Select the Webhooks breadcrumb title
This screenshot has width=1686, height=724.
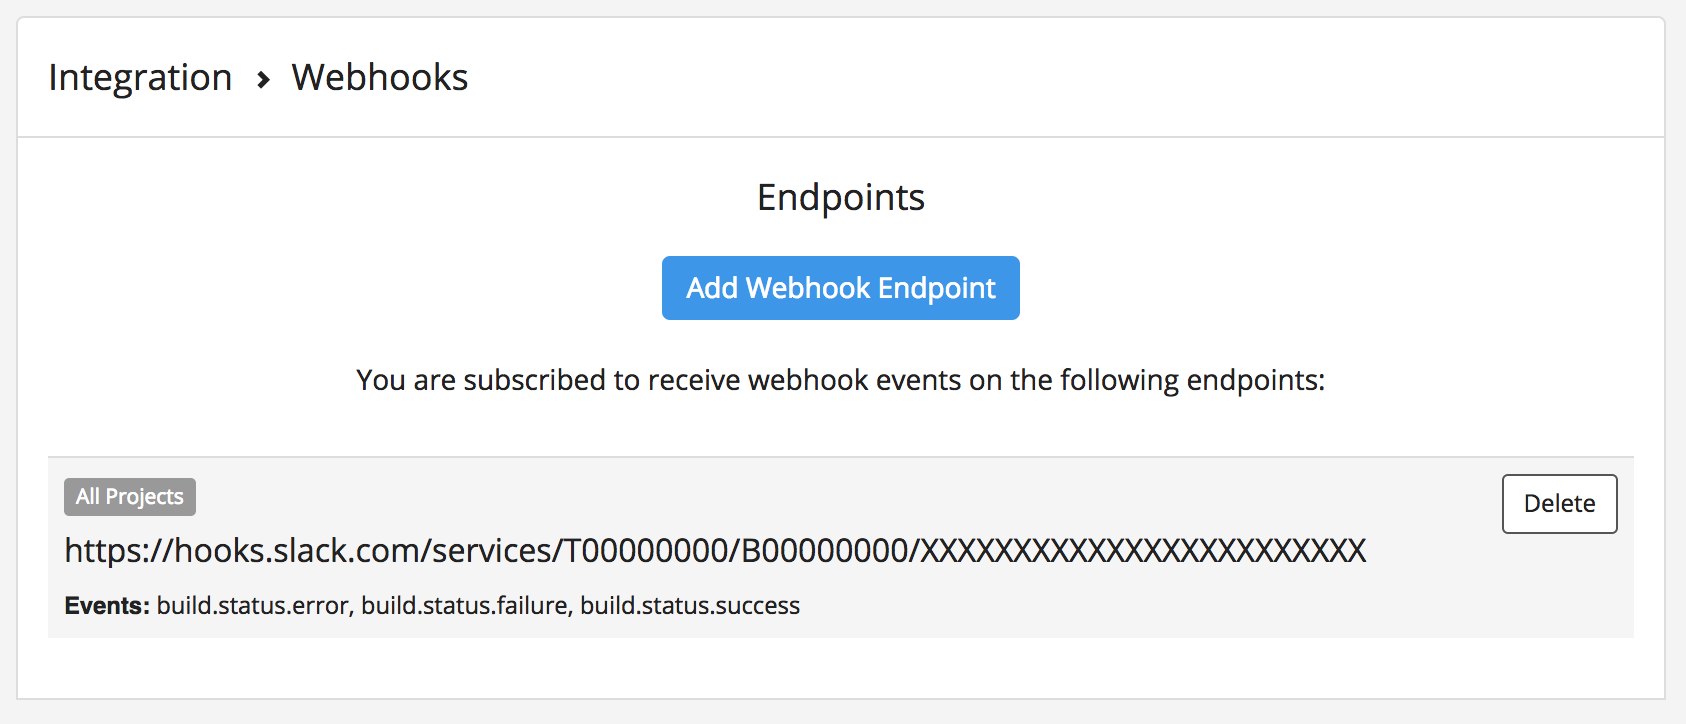point(380,77)
